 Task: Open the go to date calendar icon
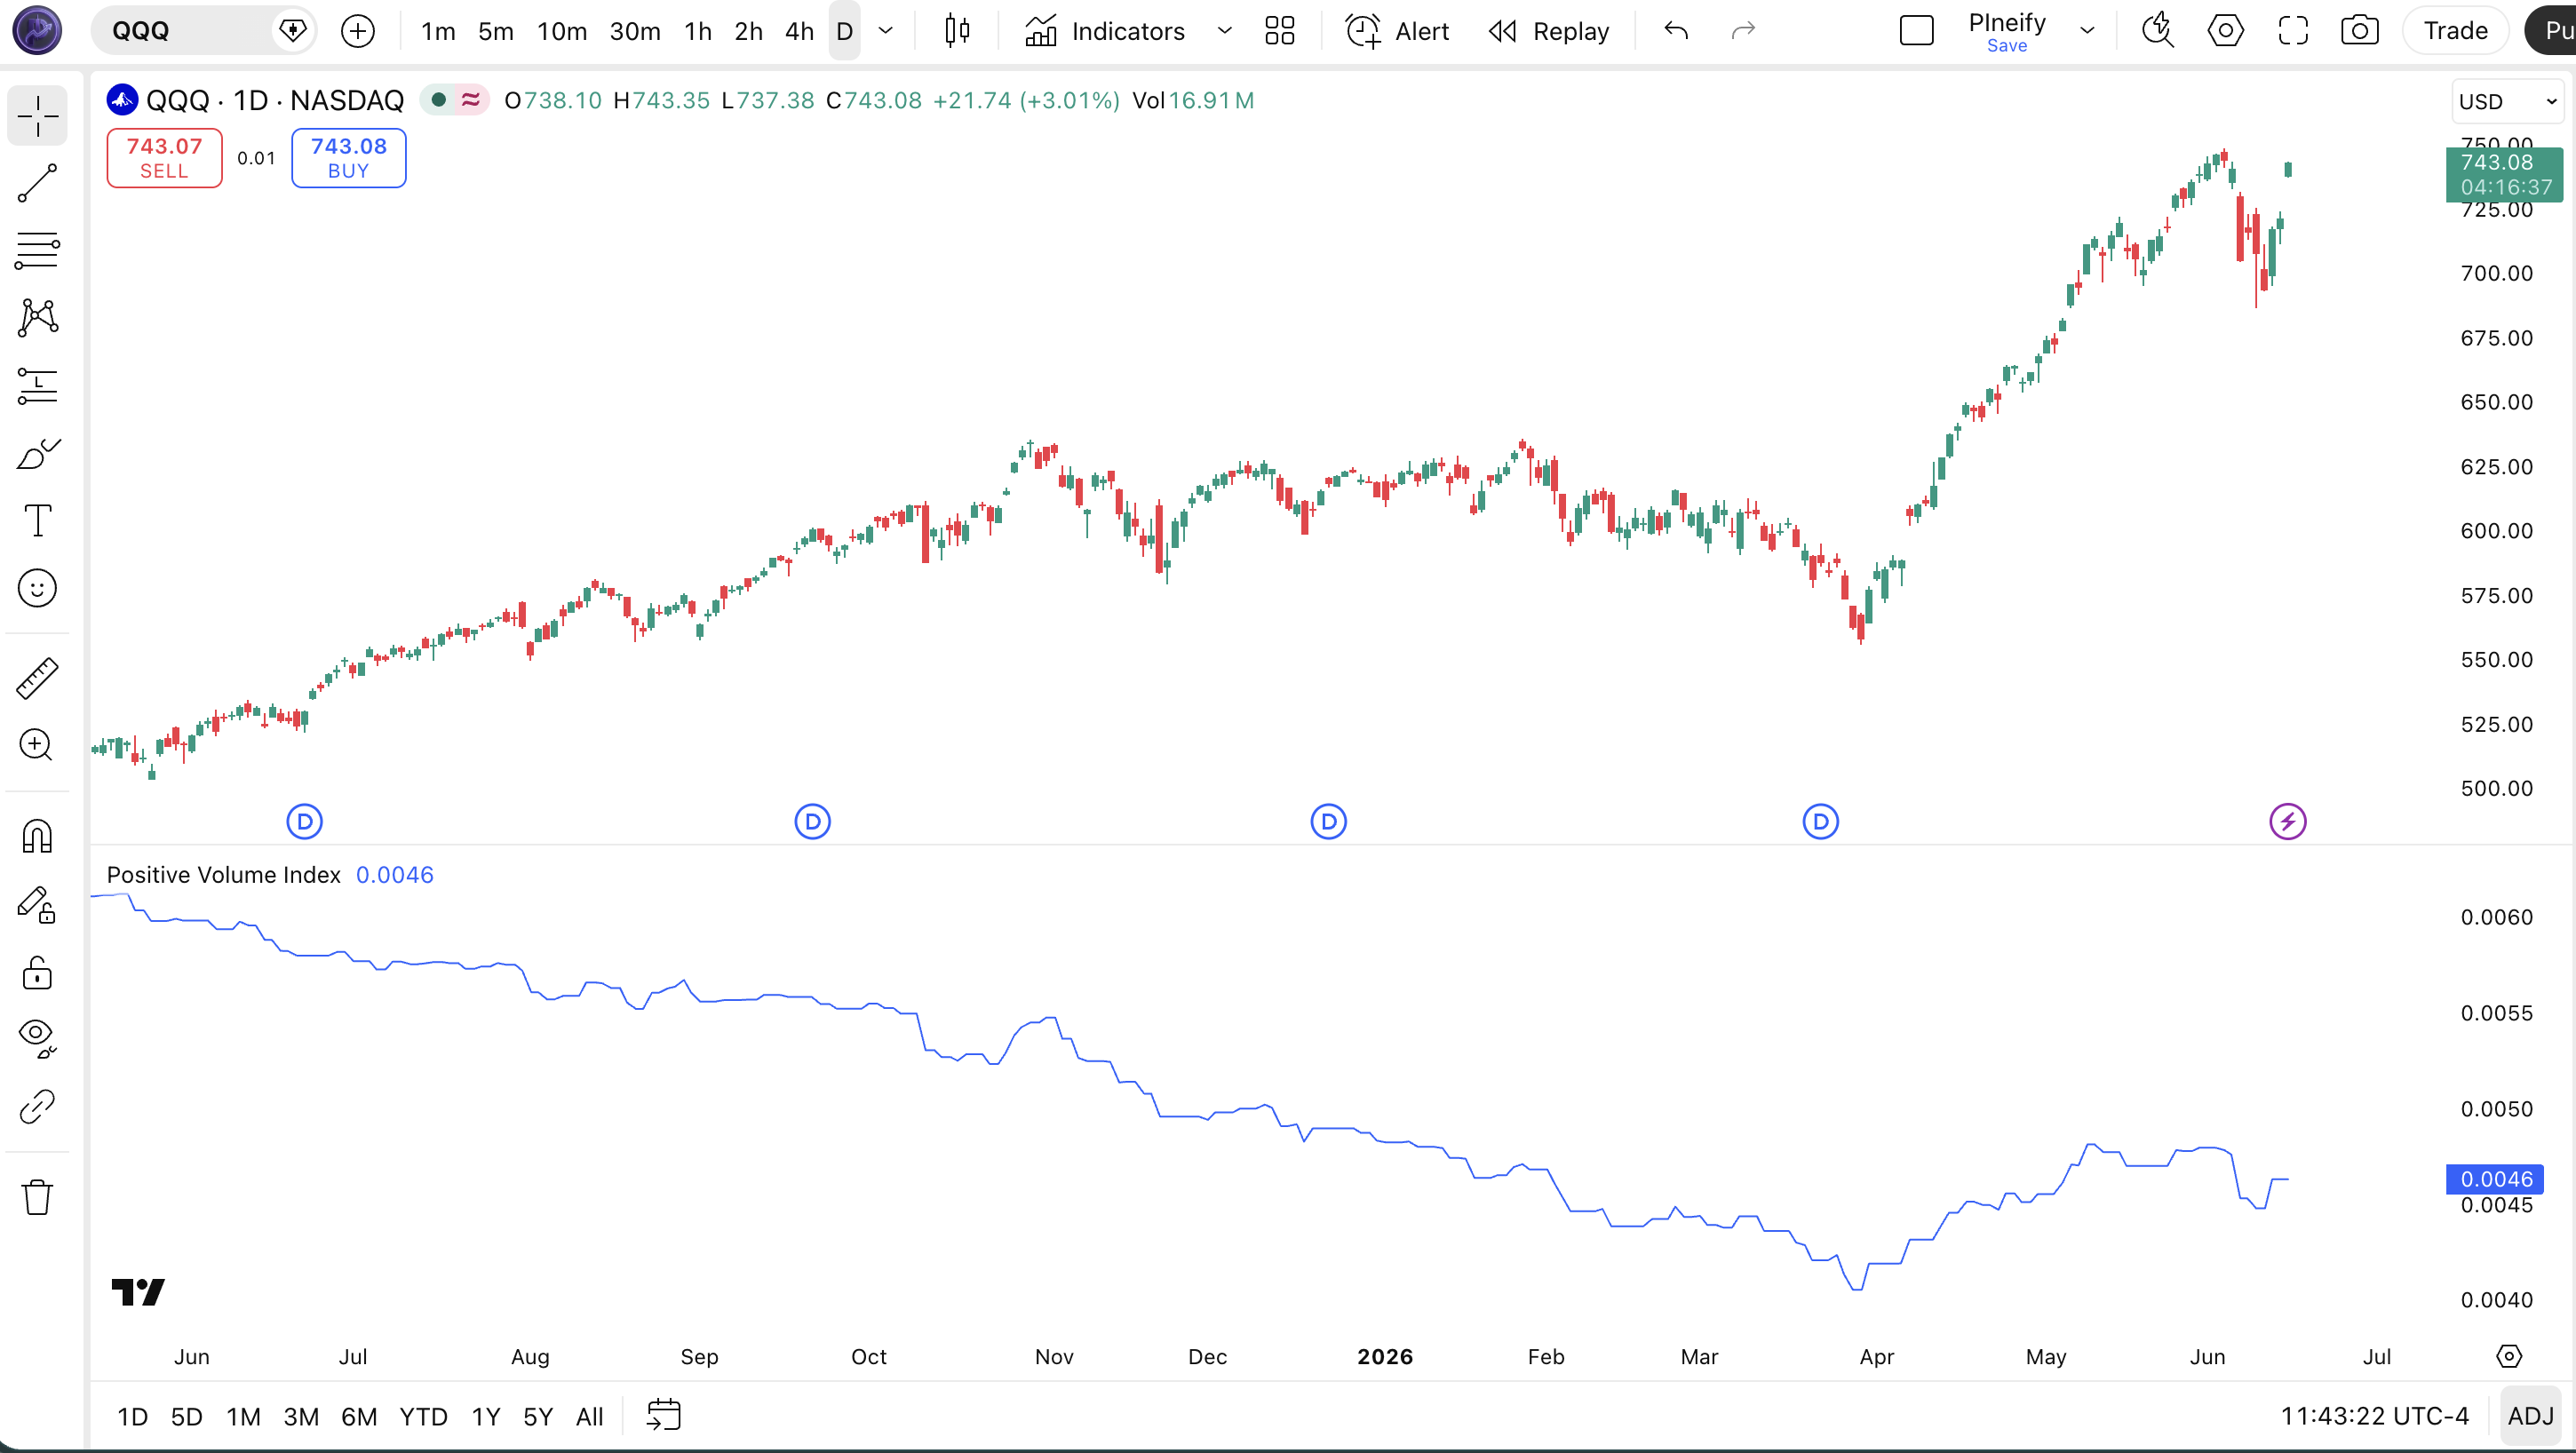(663, 1415)
